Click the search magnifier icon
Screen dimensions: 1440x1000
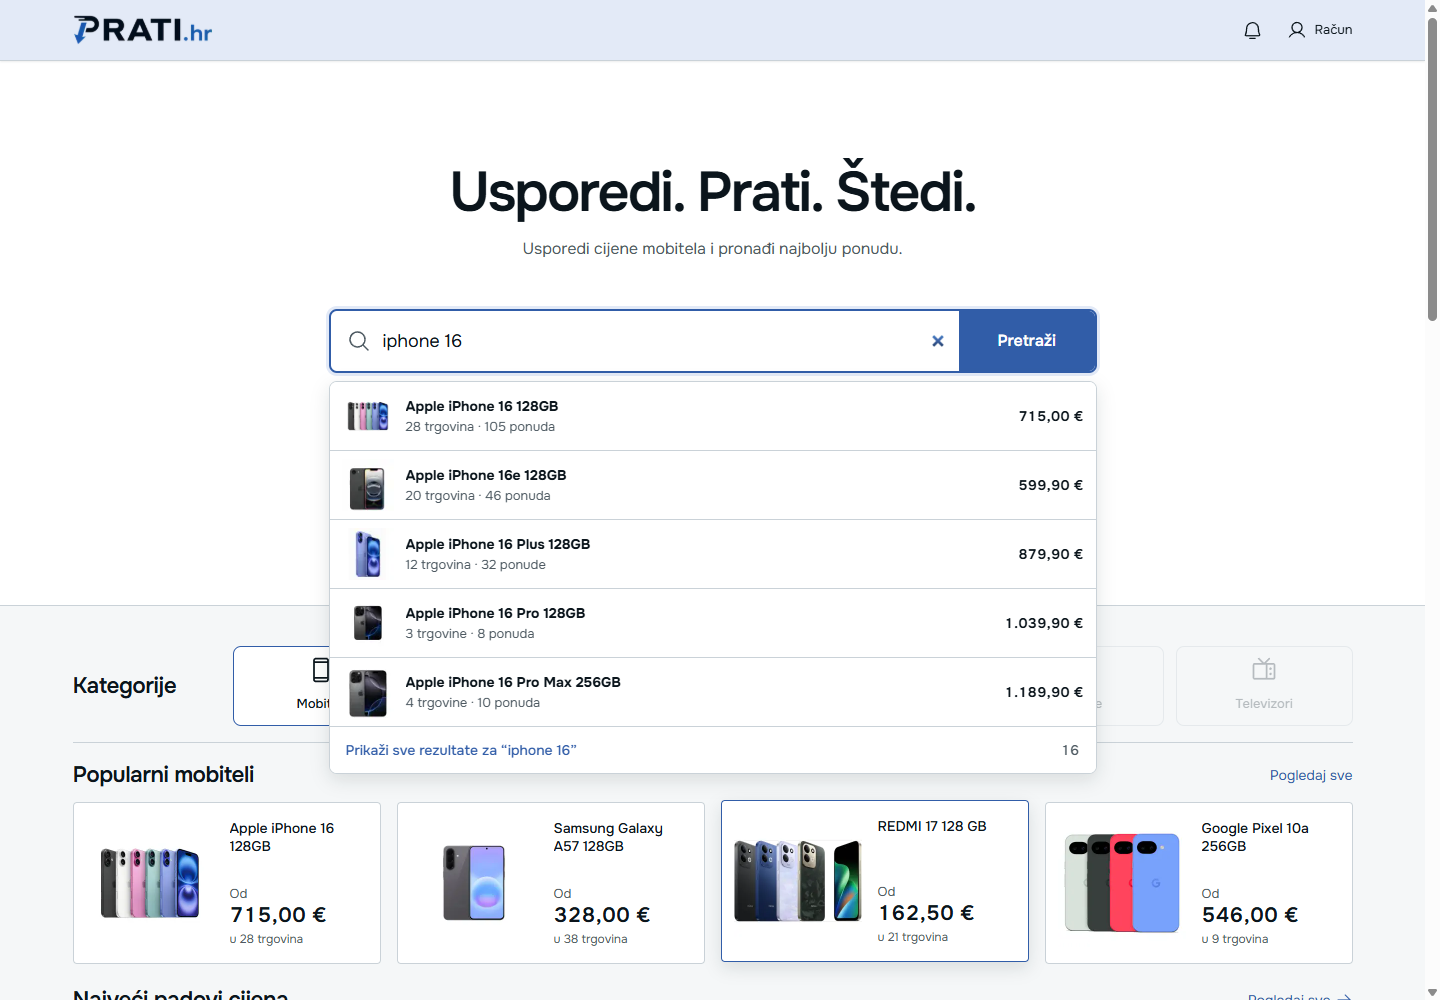(x=359, y=341)
